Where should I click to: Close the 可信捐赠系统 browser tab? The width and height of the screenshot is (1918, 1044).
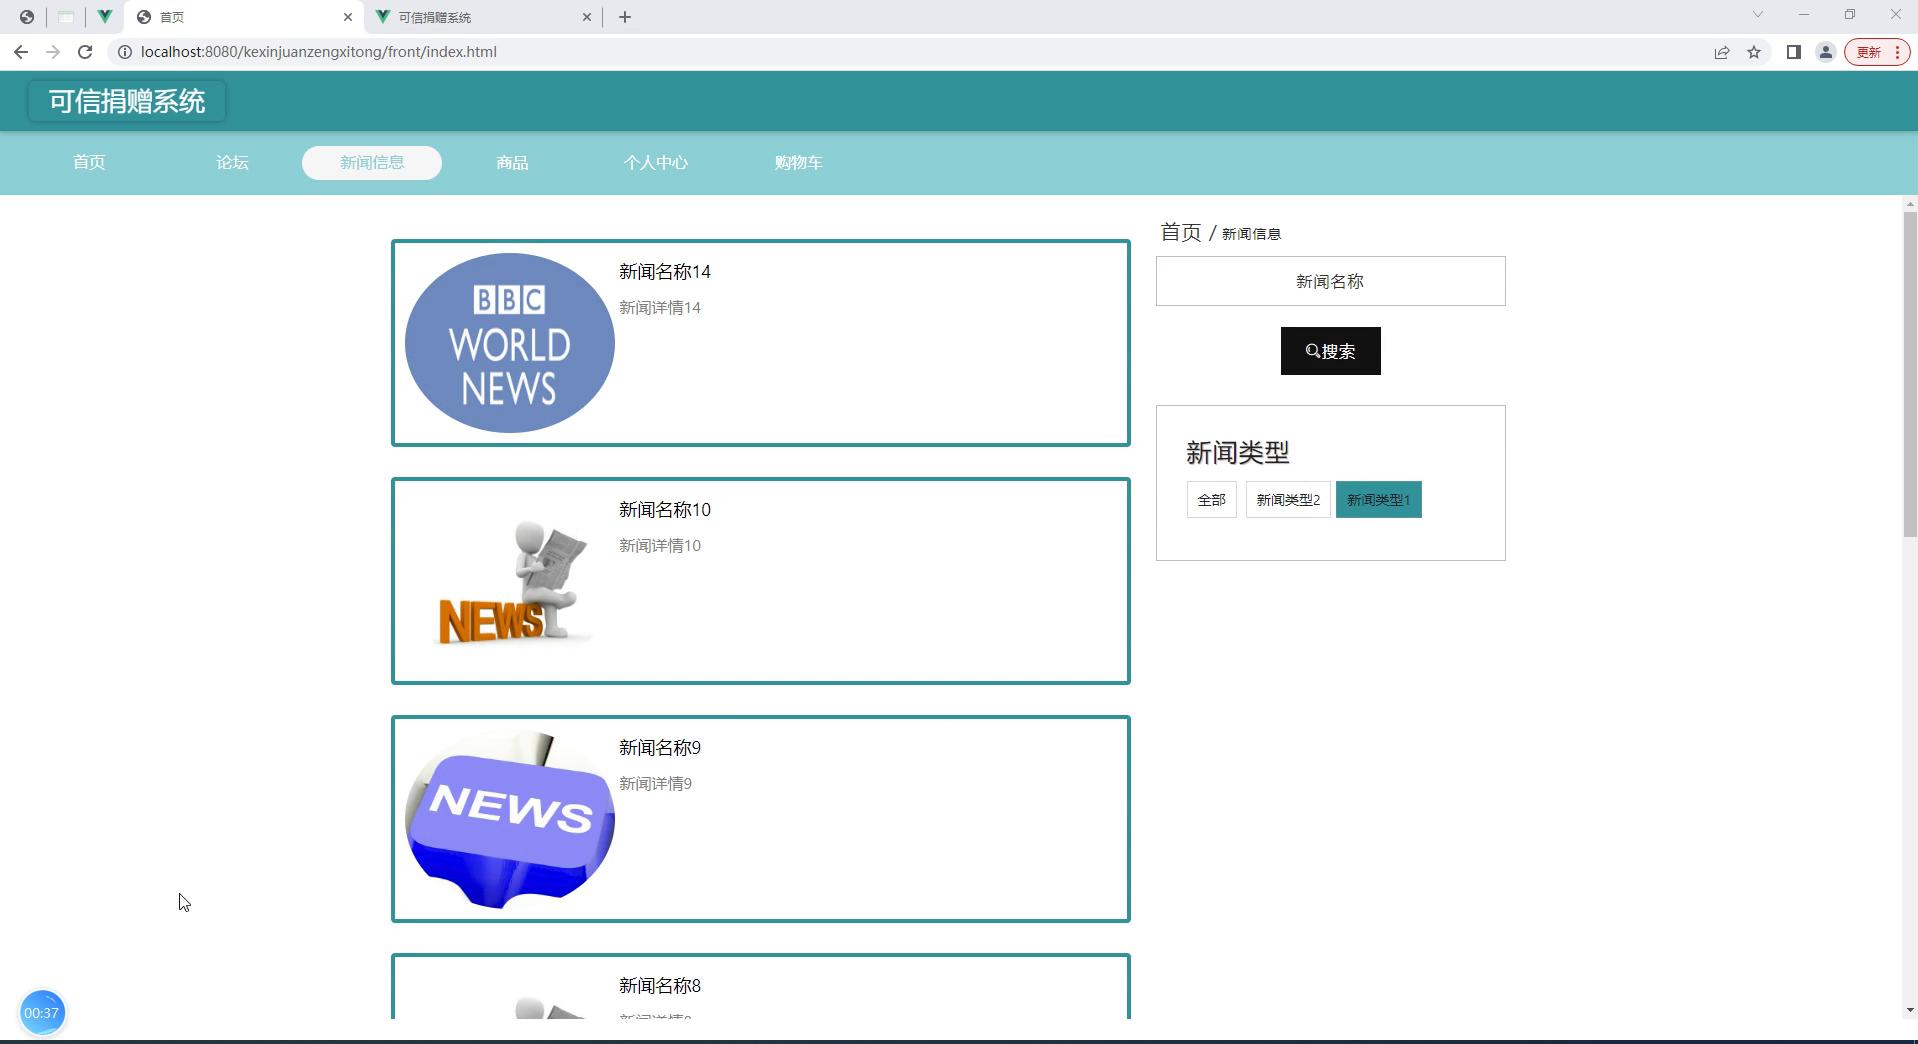pos(587,17)
